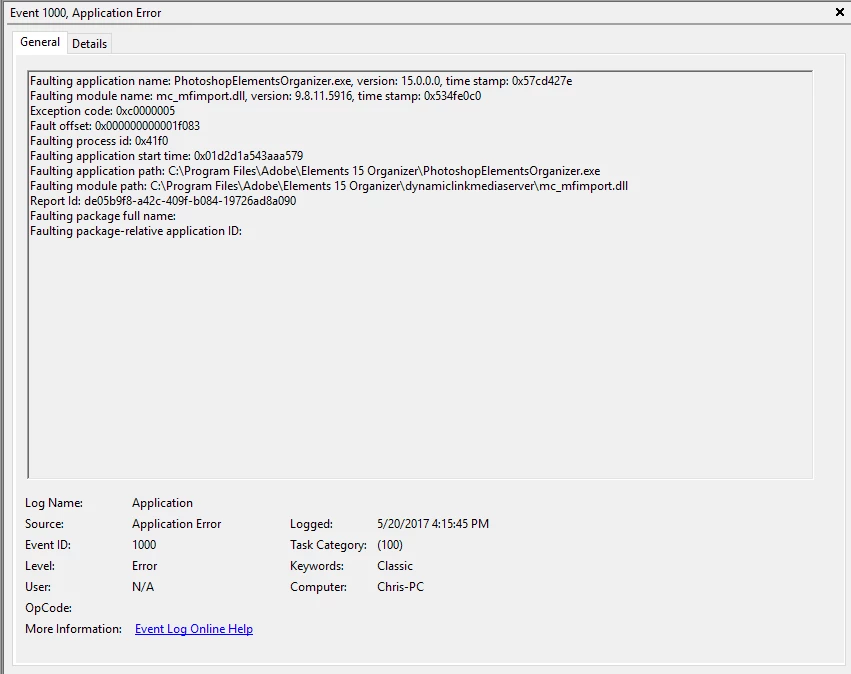Close the Event 1000 details pane
This screenshot has width=851, height=674.
pyautogui.click(x=840, y=12)
